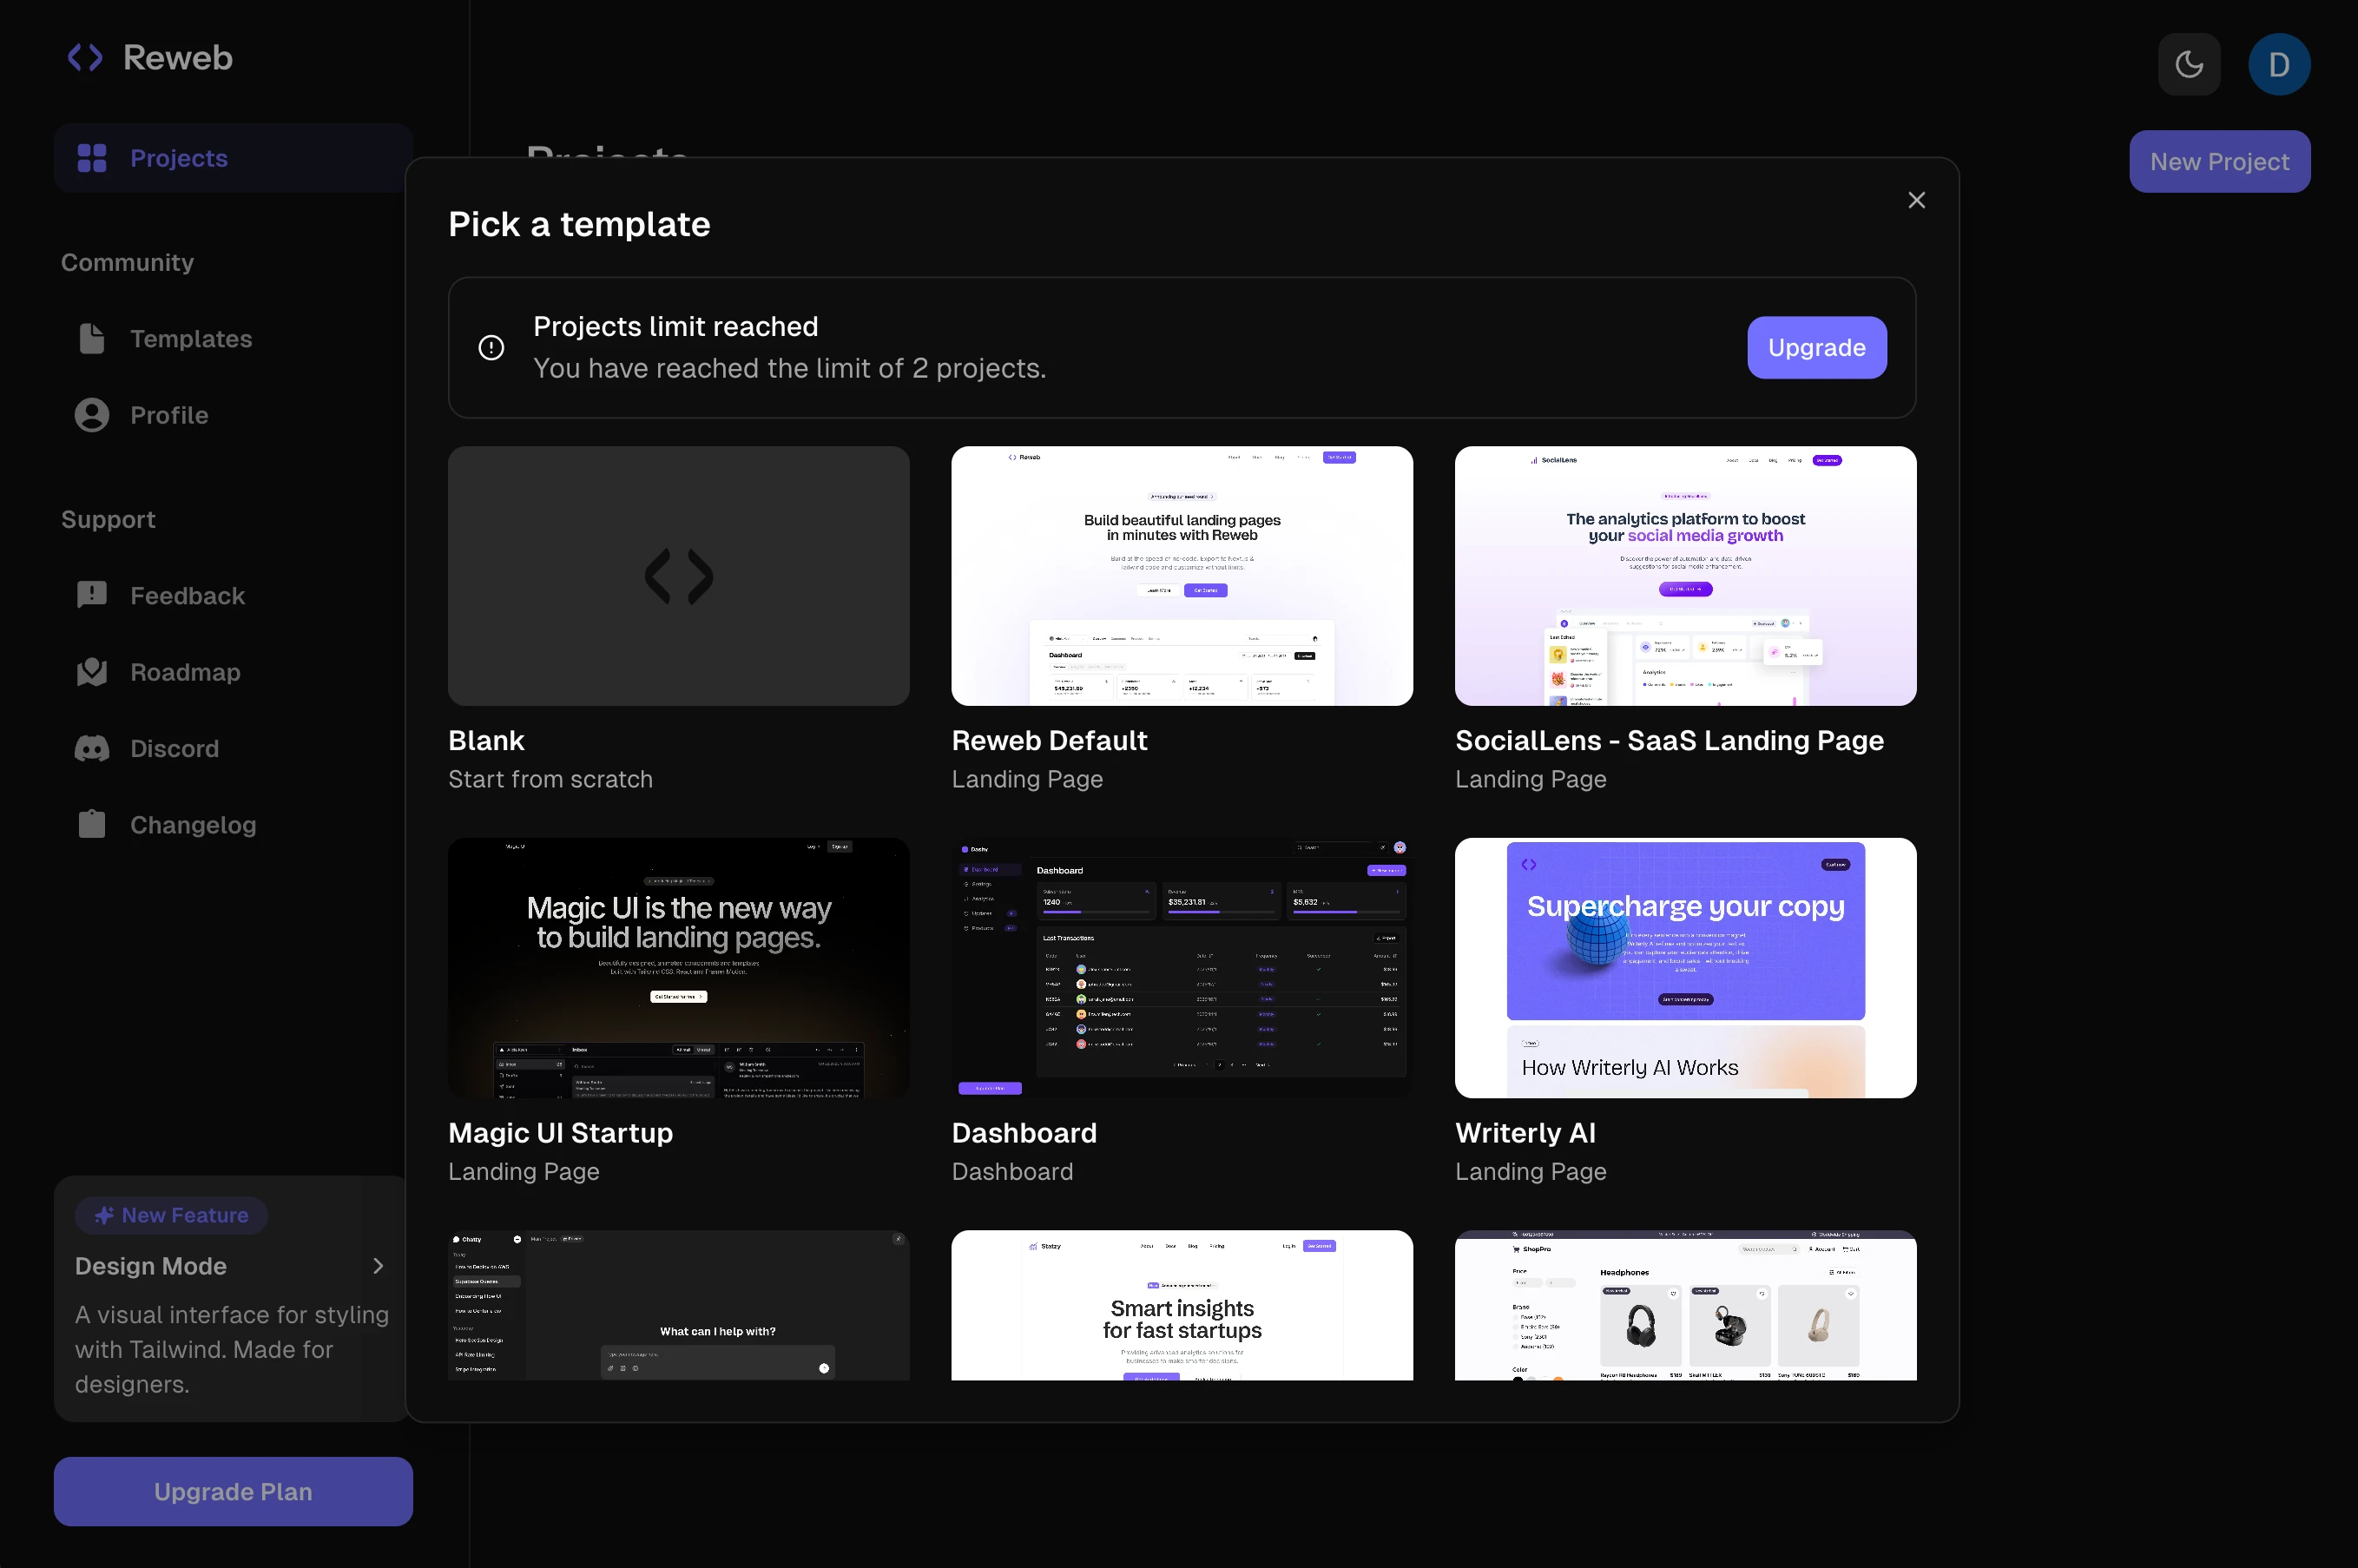Close the Pick a template dialog
The width and height of the screenshot is (2358, 1568).
1916,201
